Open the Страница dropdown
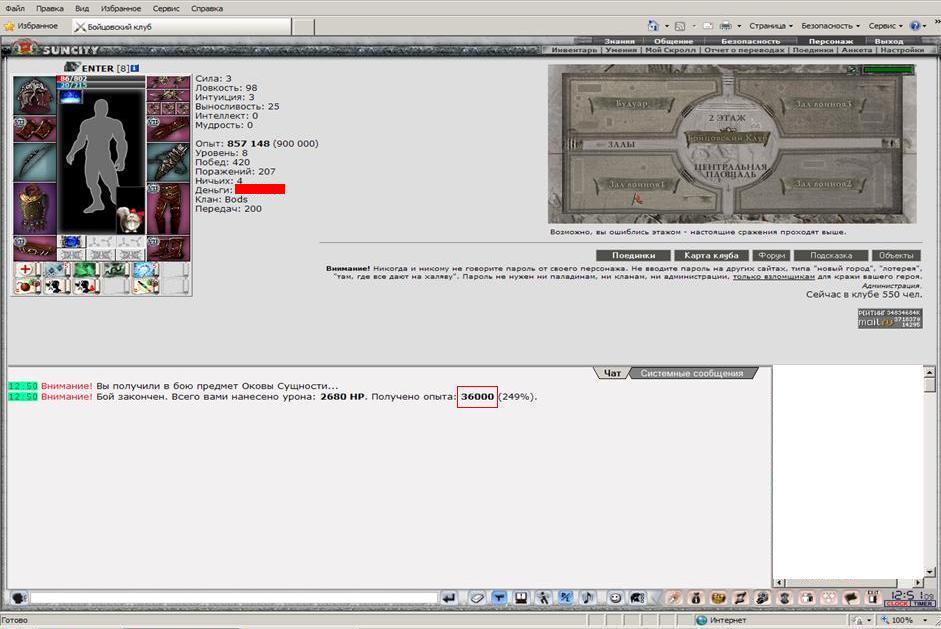The width and height of the screenshot is (941, 629). pos(771,26)
